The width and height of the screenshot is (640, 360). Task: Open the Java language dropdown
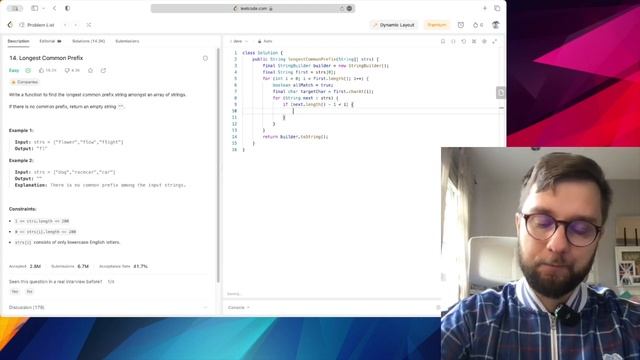(239, 41)
